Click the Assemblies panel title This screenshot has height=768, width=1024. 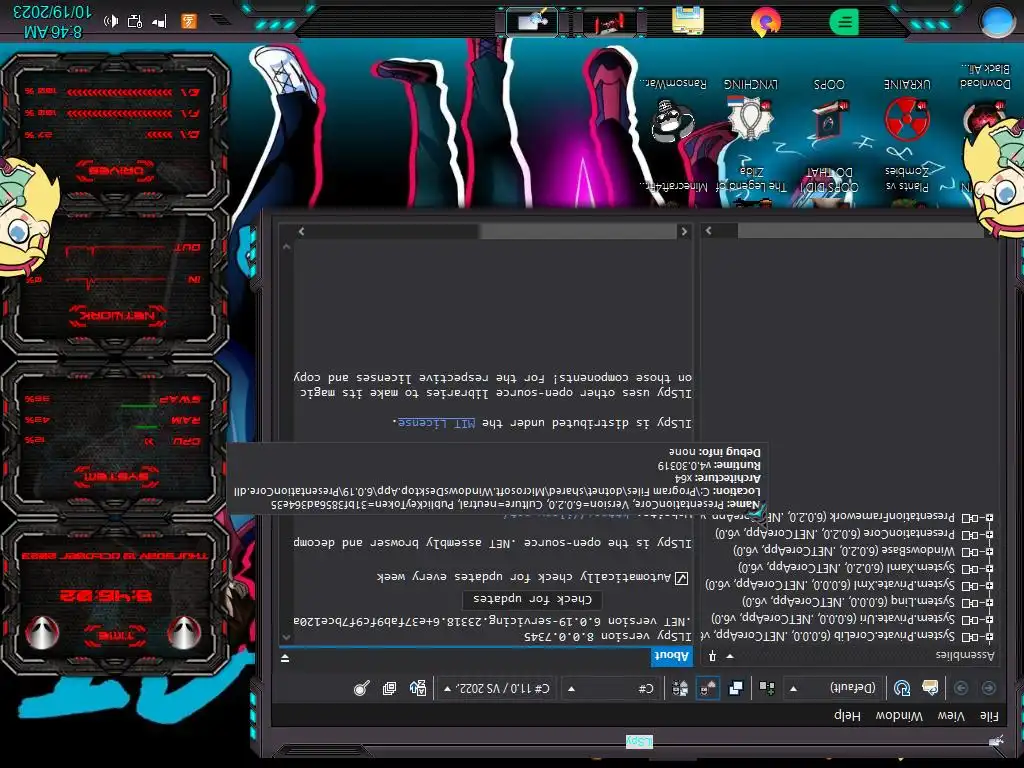pos(965,655)
